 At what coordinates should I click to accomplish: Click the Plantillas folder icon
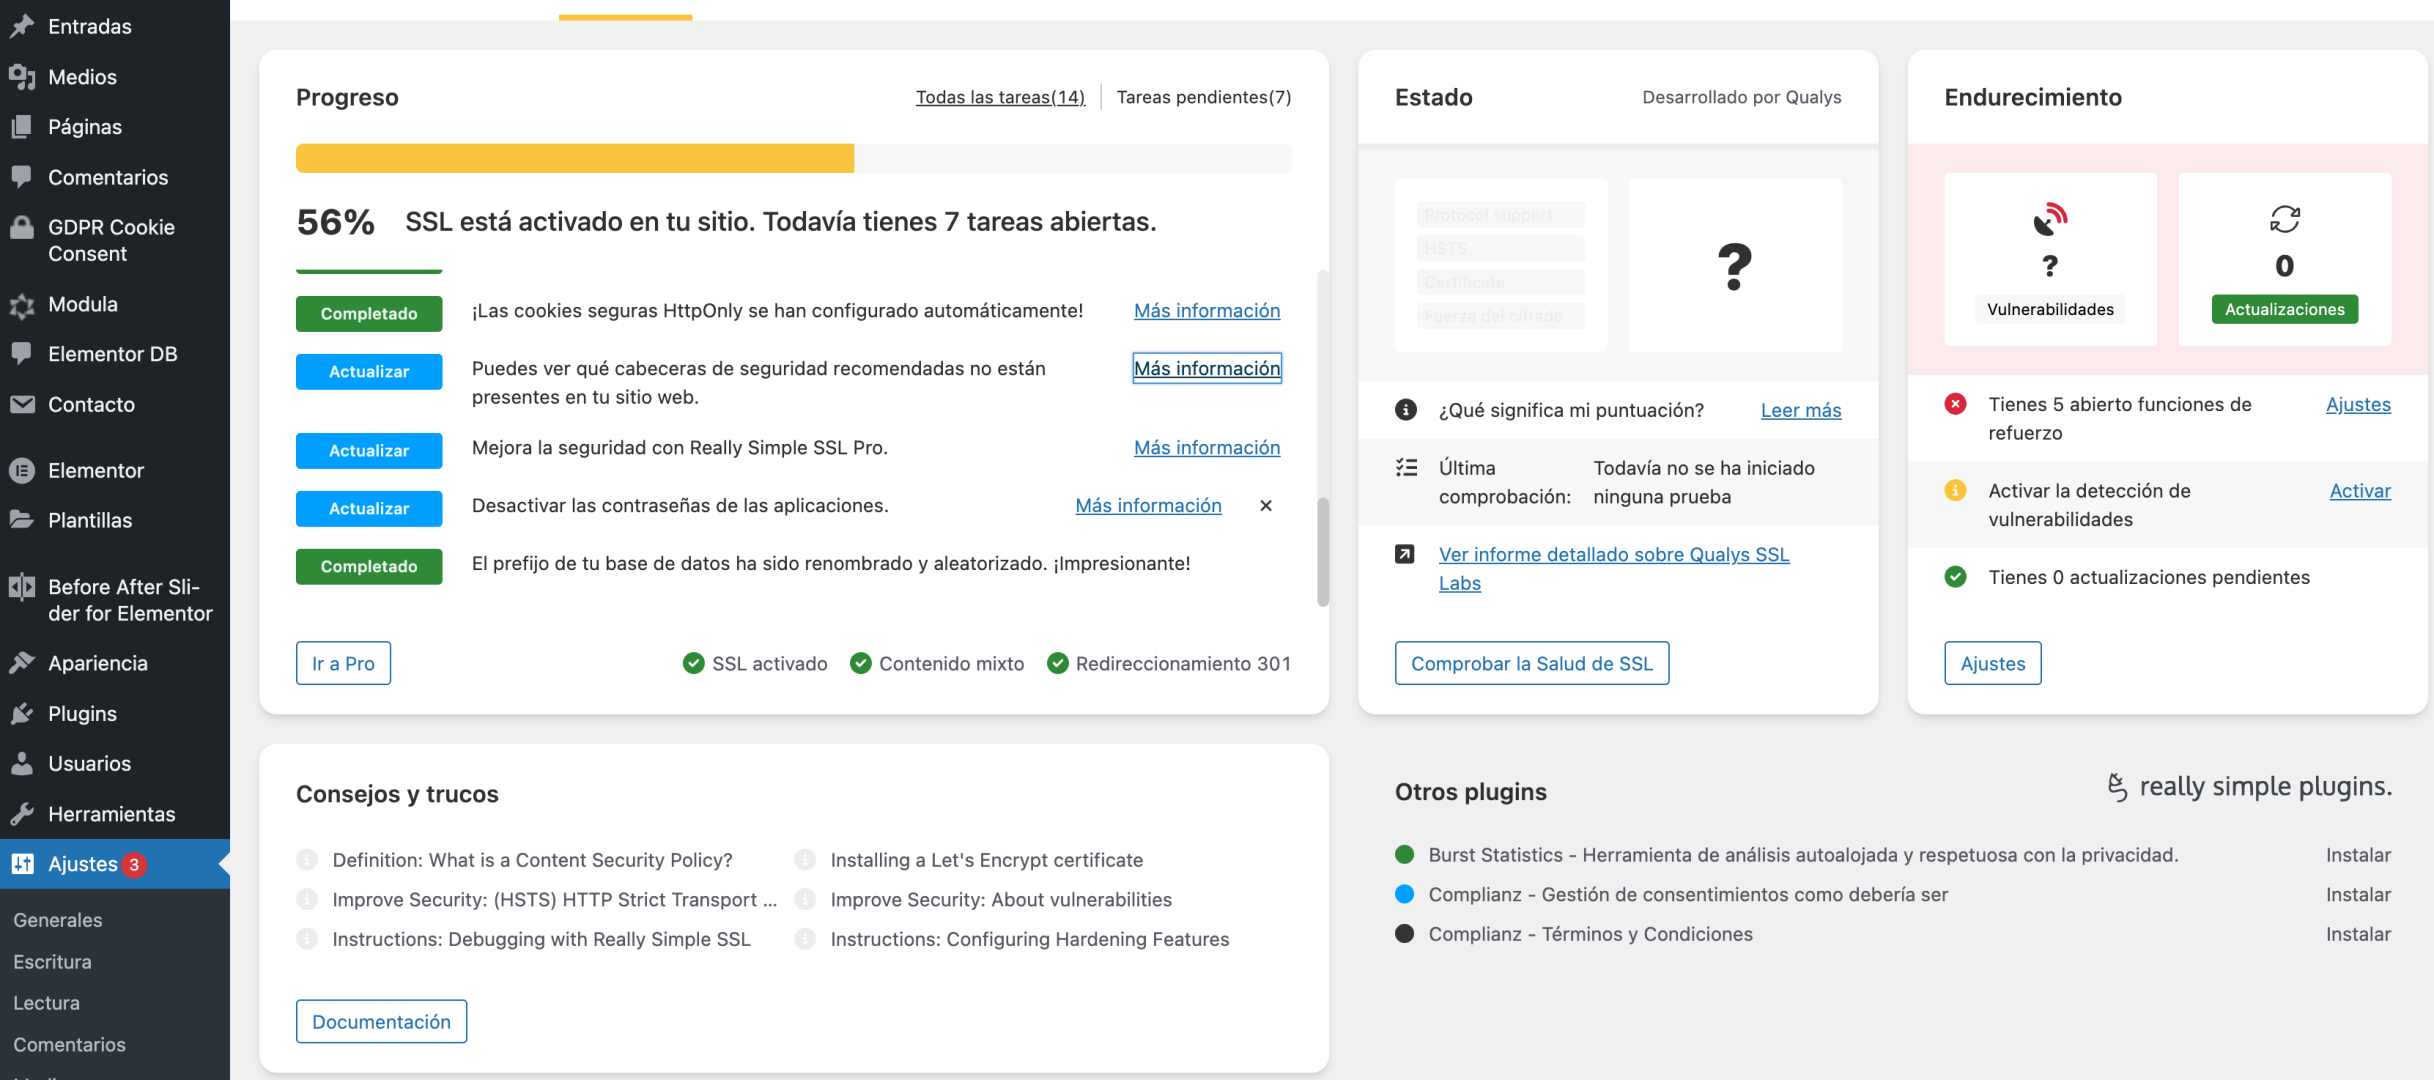22,520
